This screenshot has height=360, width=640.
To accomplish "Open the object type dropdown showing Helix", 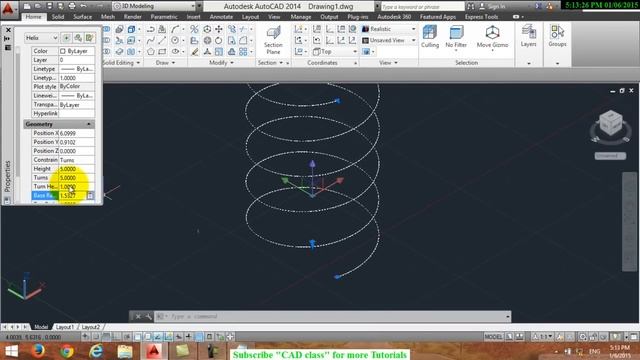I will coord(42,38).
